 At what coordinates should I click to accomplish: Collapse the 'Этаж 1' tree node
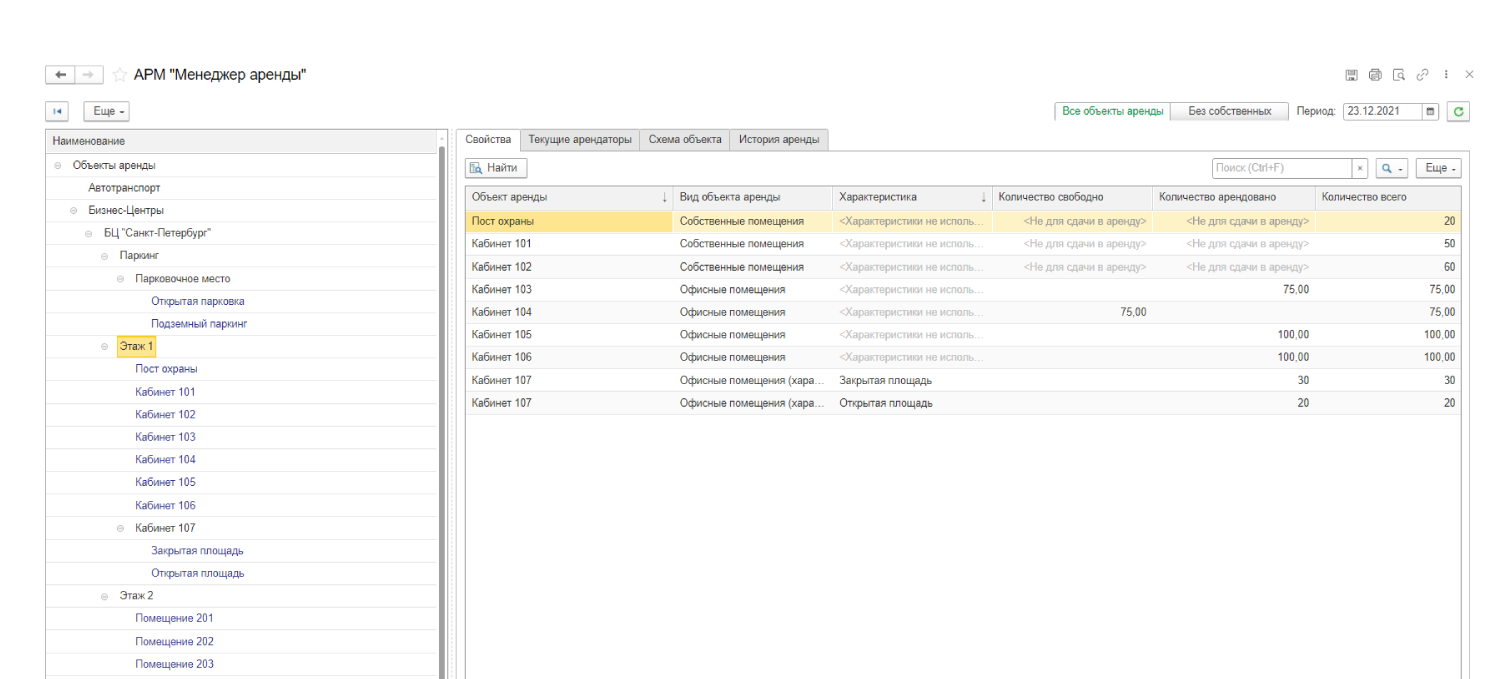coord(105,347)
